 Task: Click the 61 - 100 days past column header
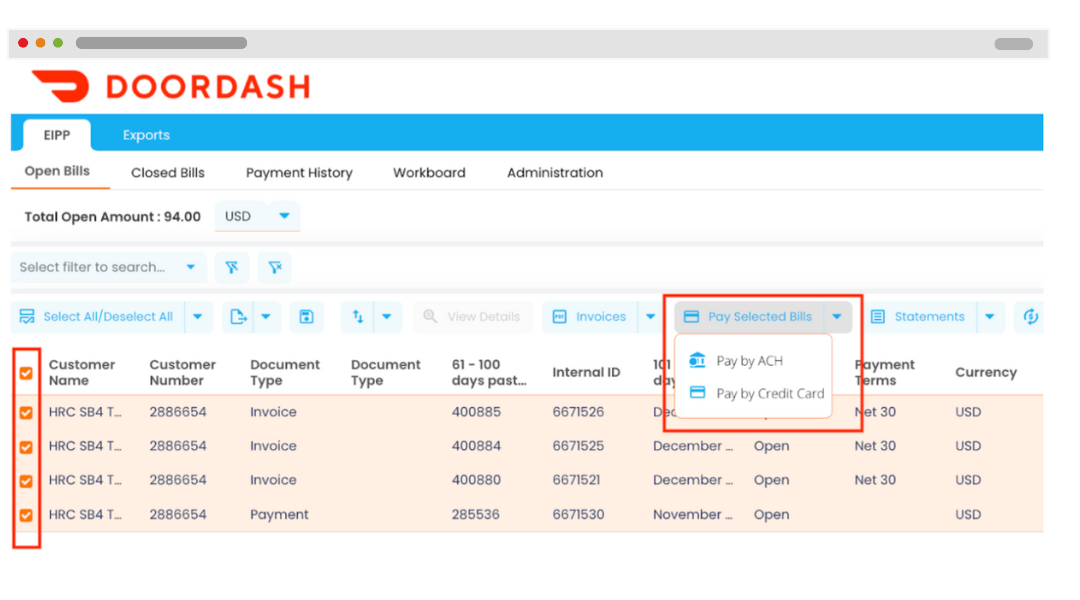click(488, 373)
